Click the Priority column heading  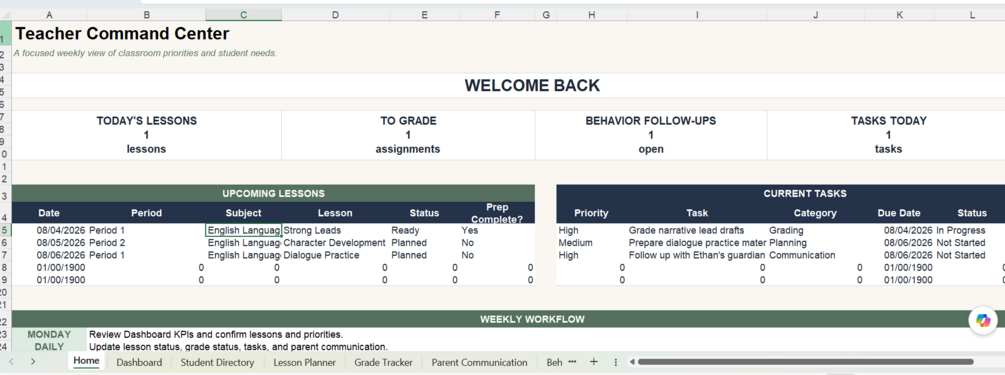(591, 213)
